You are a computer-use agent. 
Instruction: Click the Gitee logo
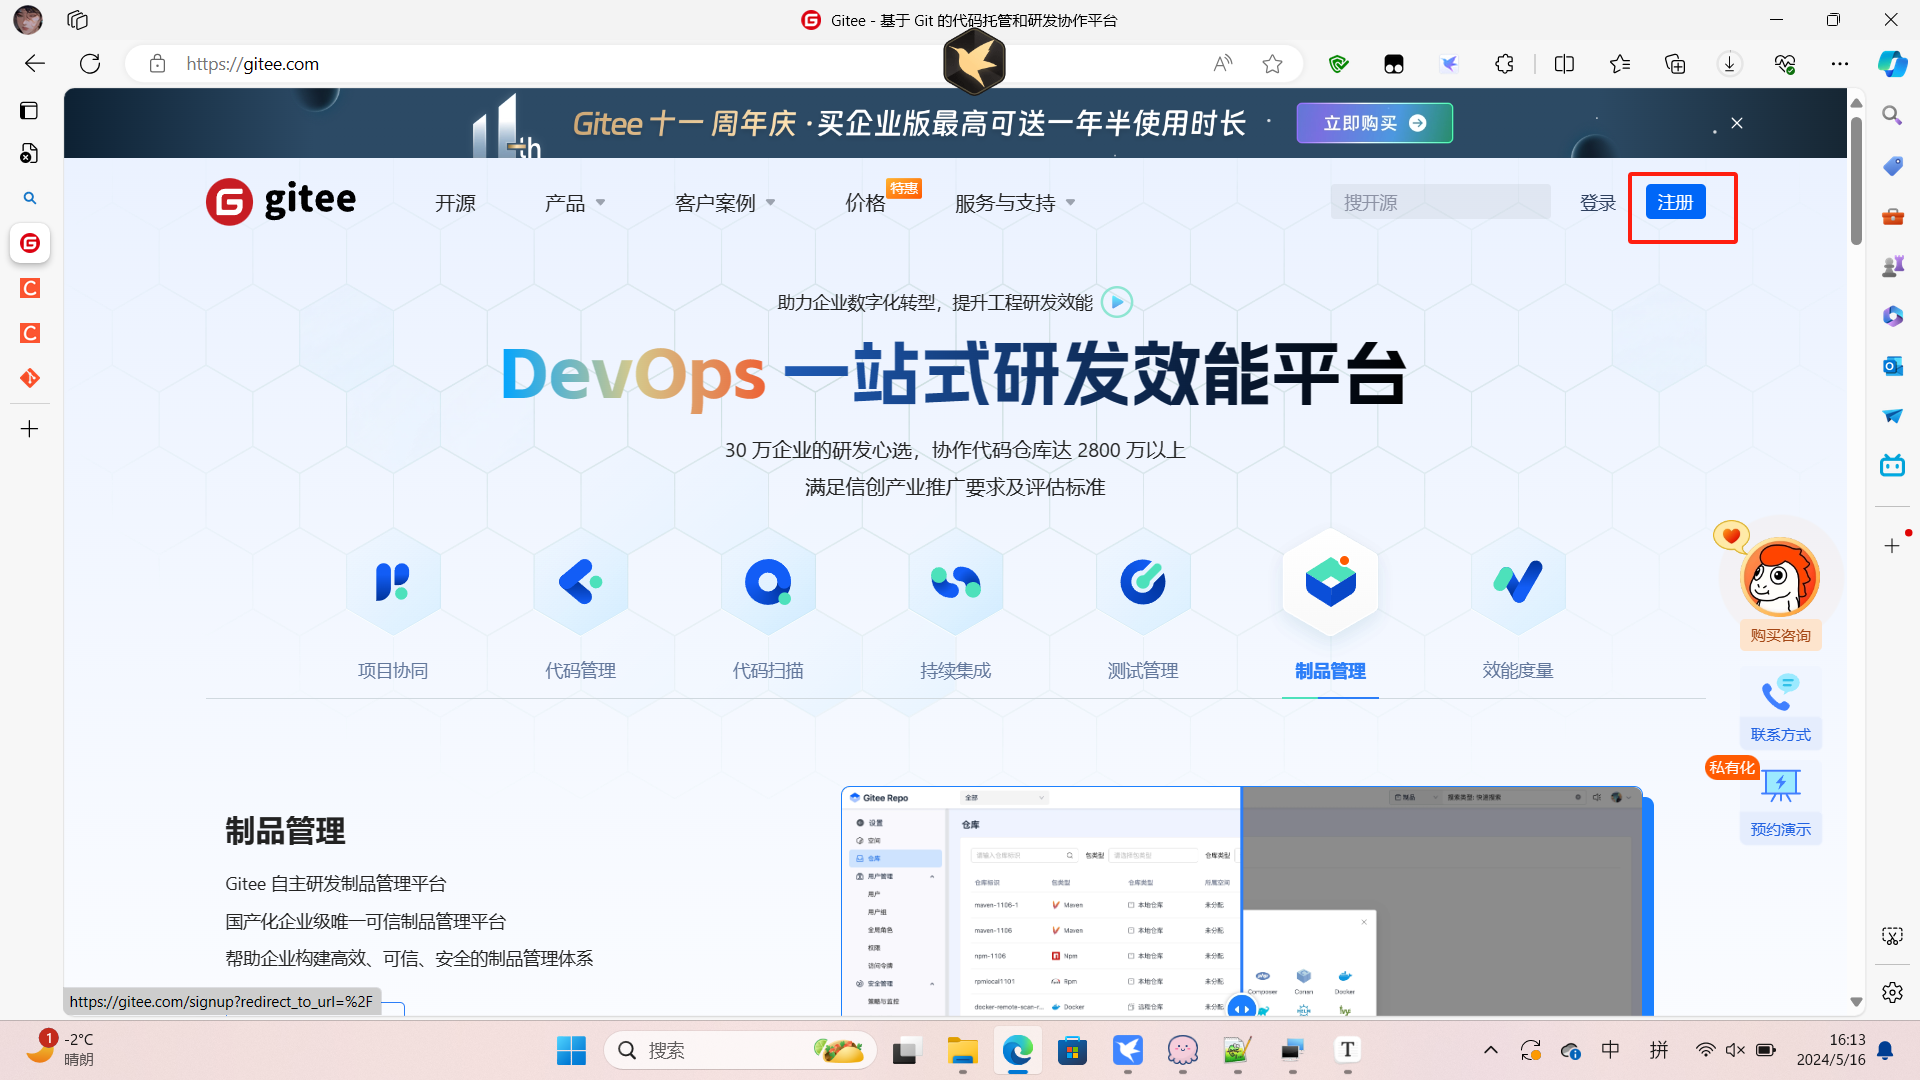click(x=280, y=201)
